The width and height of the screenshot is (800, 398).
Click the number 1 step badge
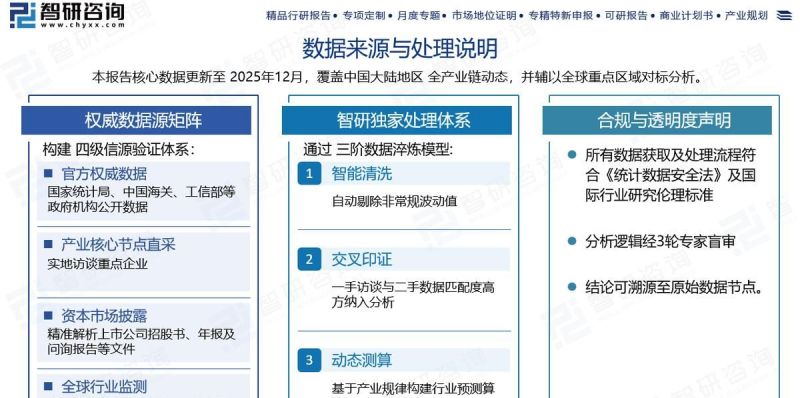[309, 173]
